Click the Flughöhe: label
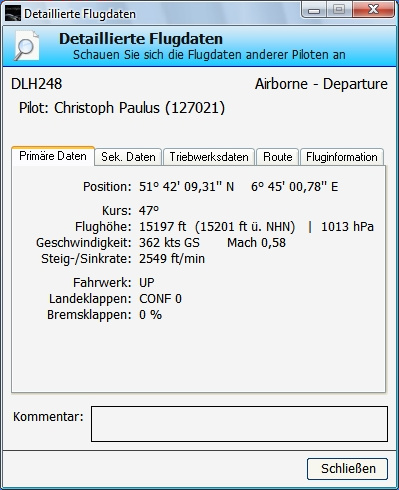The image size is (399, 490). pos(103,227)
